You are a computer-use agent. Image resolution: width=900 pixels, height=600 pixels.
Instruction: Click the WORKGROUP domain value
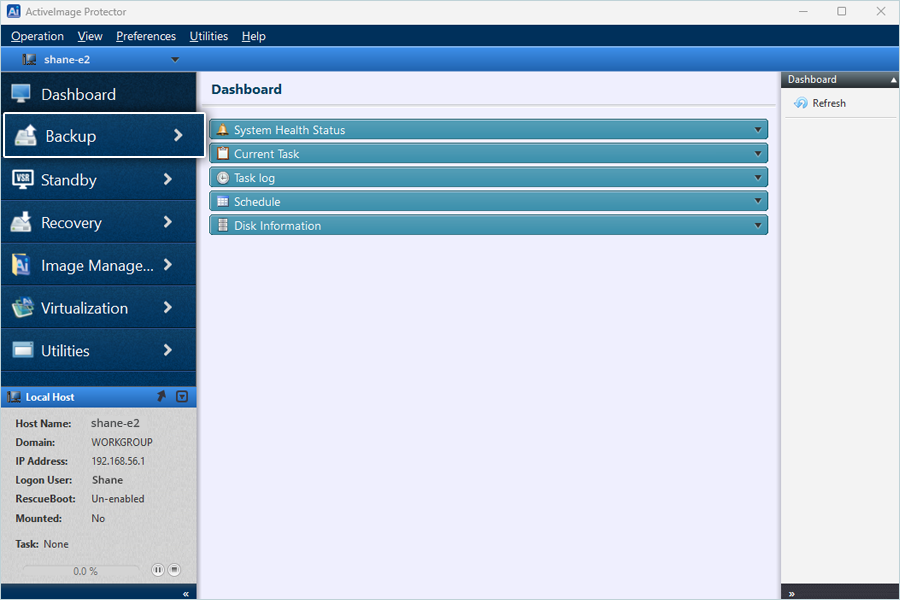(122, 442)
